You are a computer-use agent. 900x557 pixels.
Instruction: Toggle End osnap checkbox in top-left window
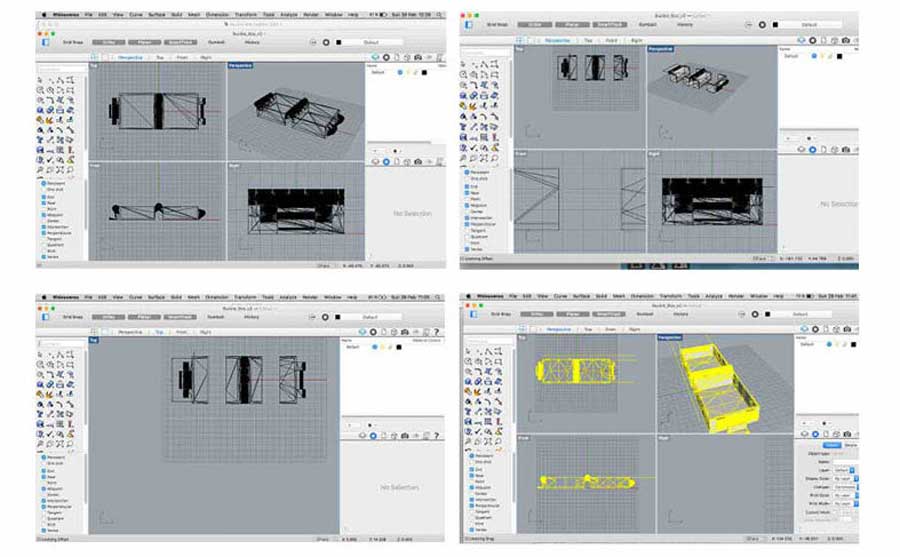(x=46, y=196)
